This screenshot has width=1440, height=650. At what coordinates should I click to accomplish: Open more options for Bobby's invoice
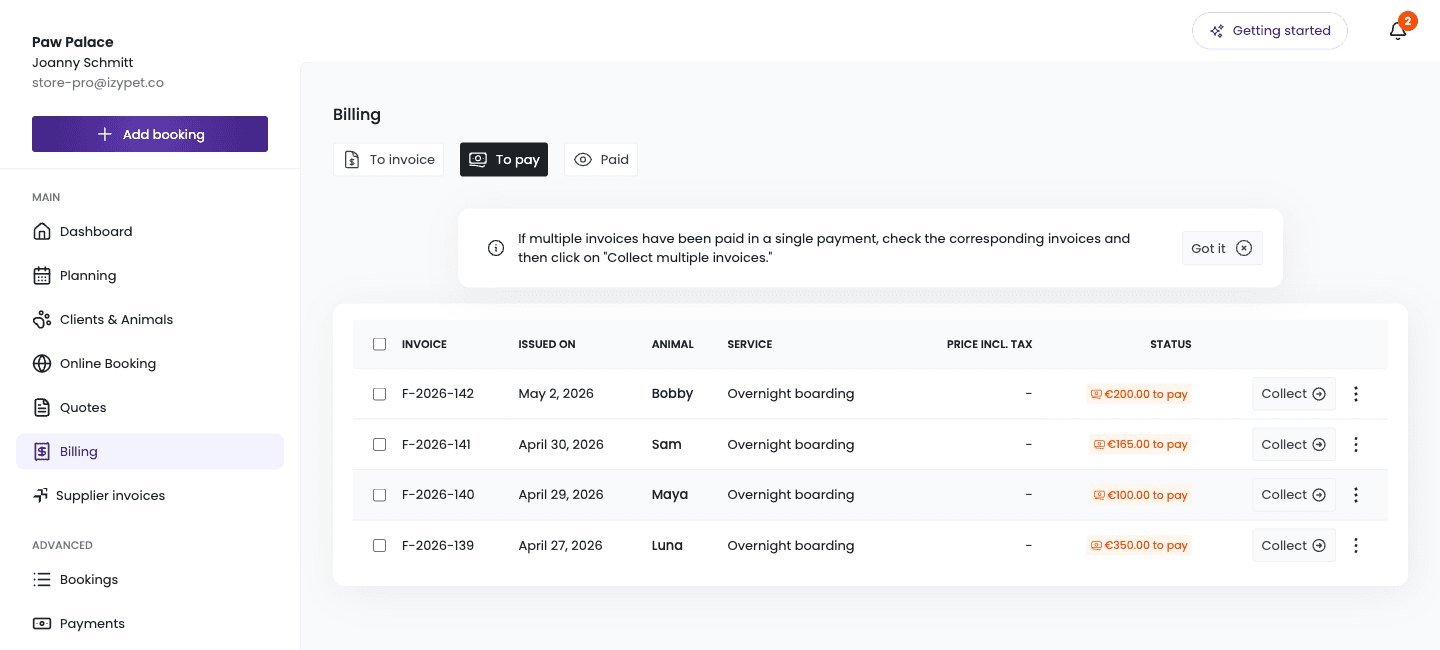1356,394
